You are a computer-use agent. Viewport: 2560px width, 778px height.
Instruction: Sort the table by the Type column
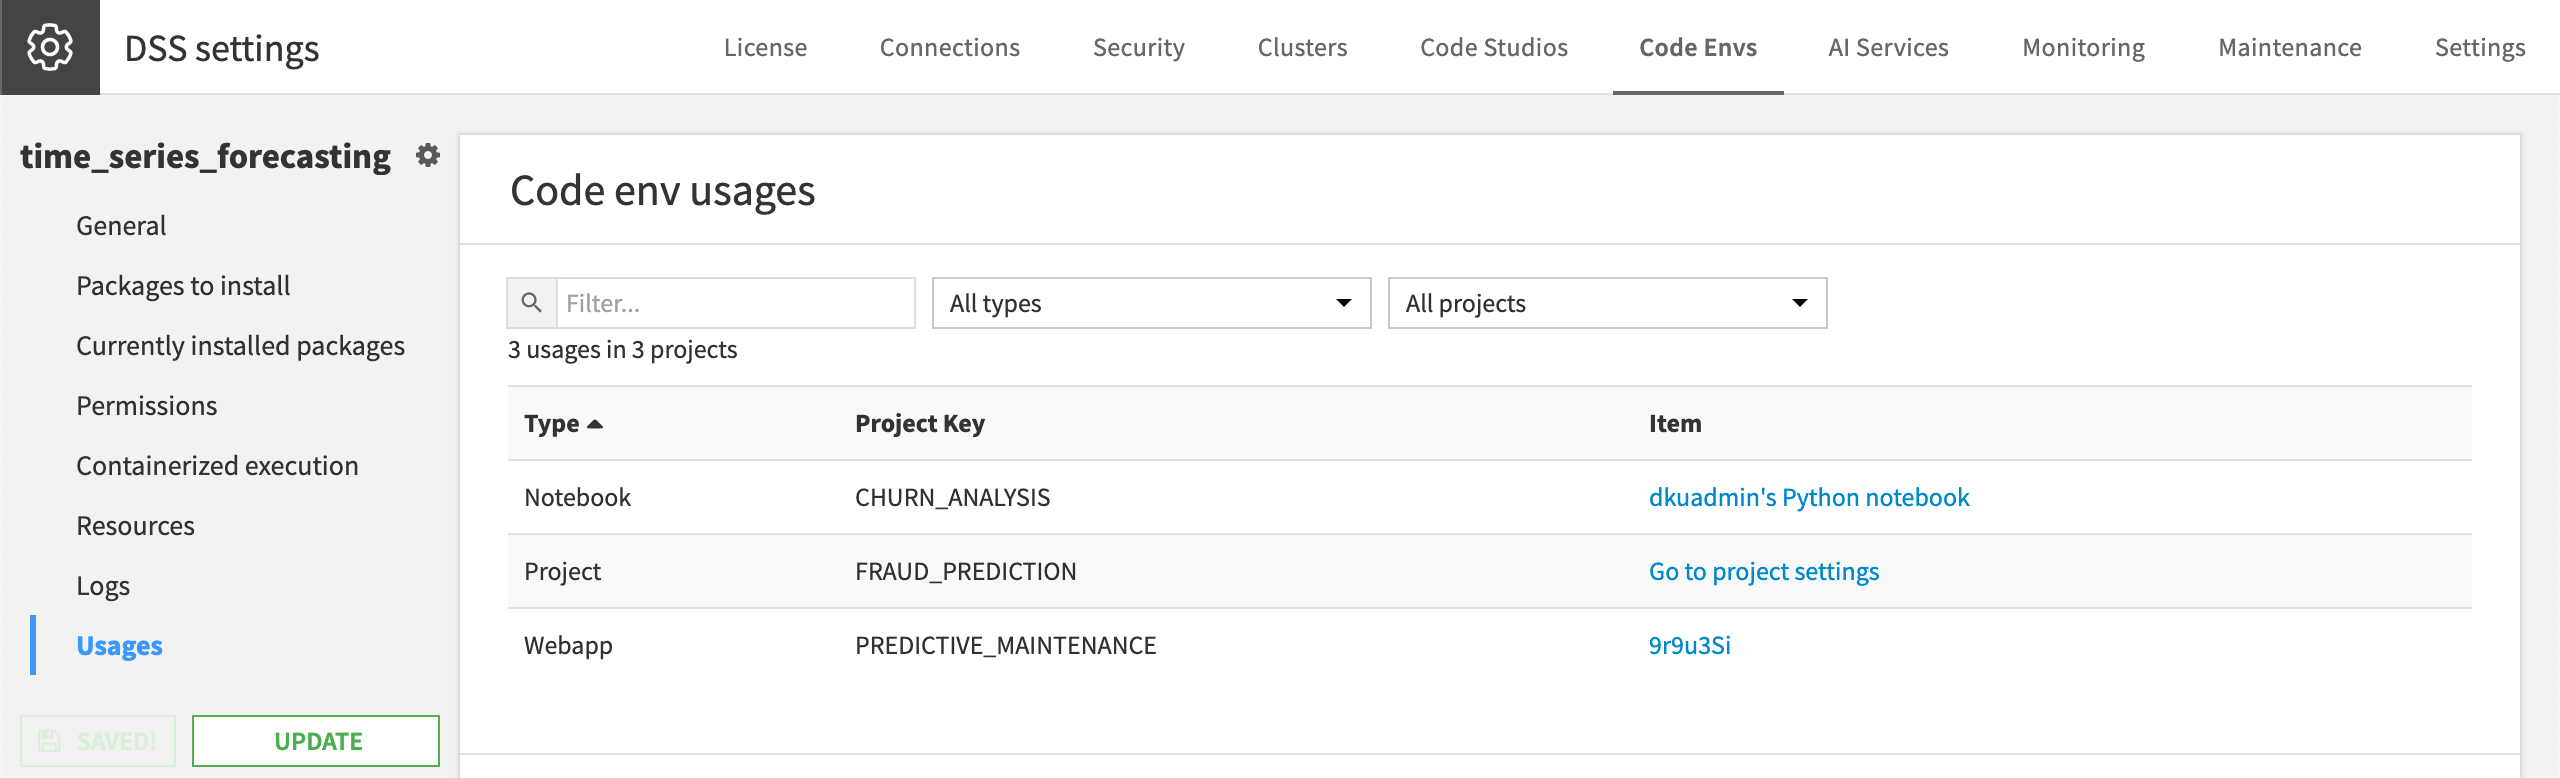pos(563,424)
